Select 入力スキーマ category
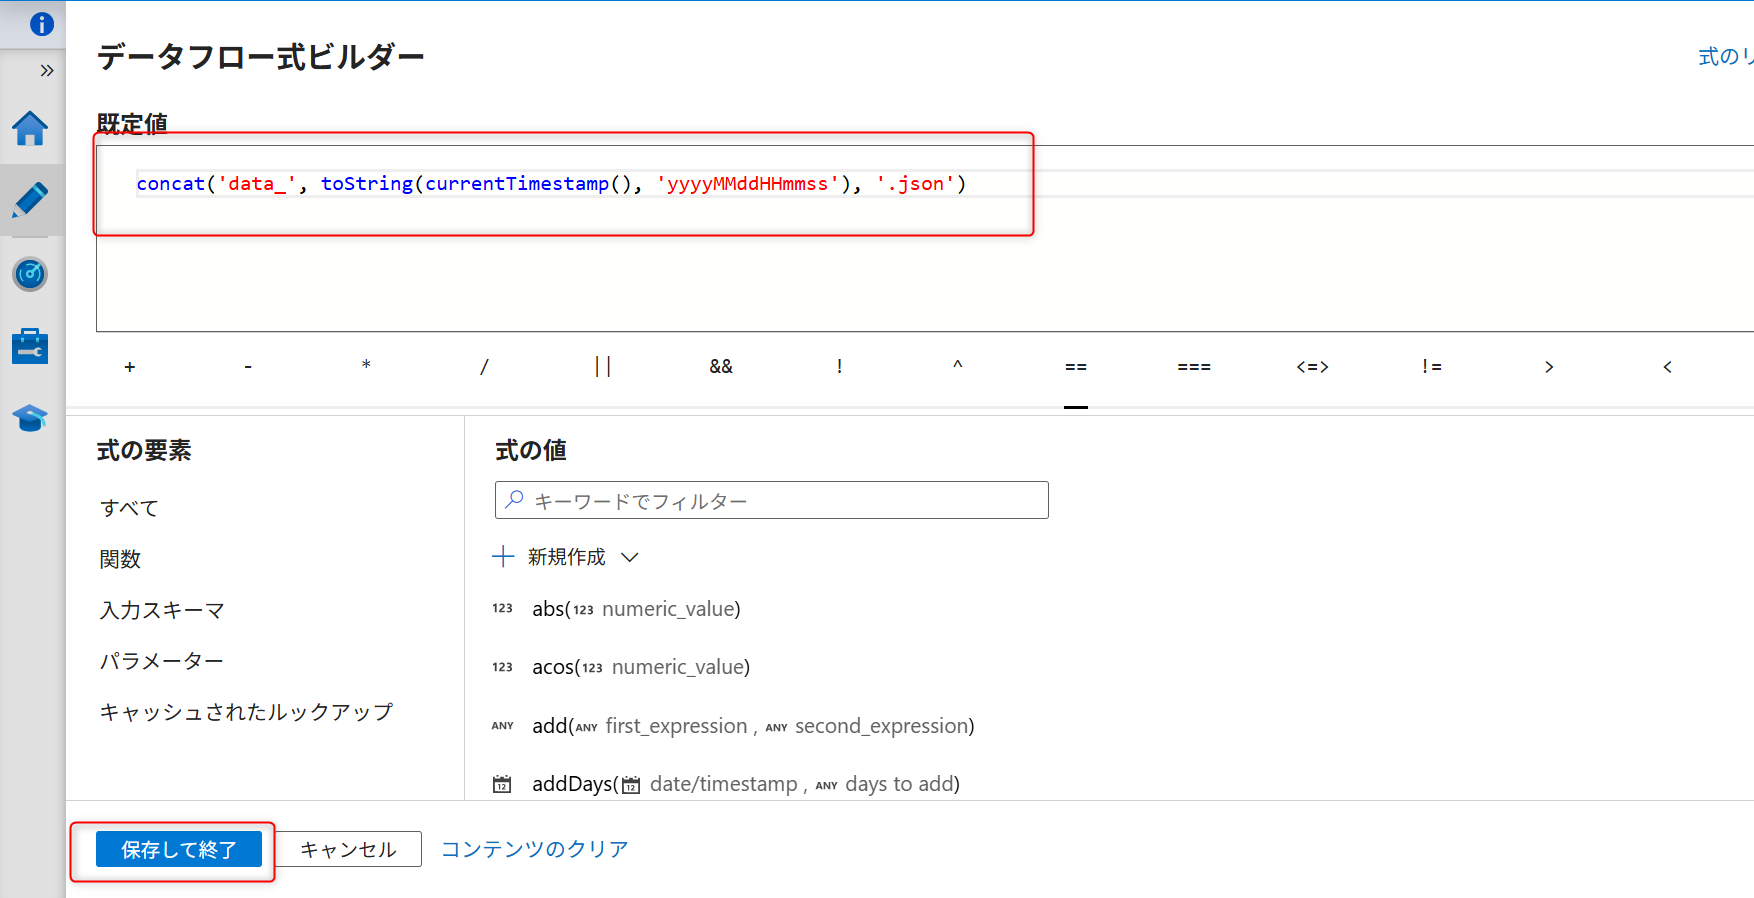The image size is (1754, 898). (162, 610)
